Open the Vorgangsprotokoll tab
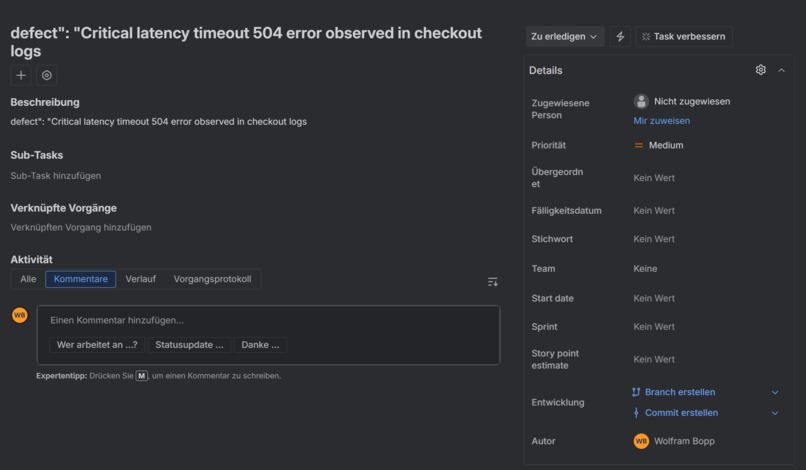This screenshot has height=470, width=806. (212, 279)
